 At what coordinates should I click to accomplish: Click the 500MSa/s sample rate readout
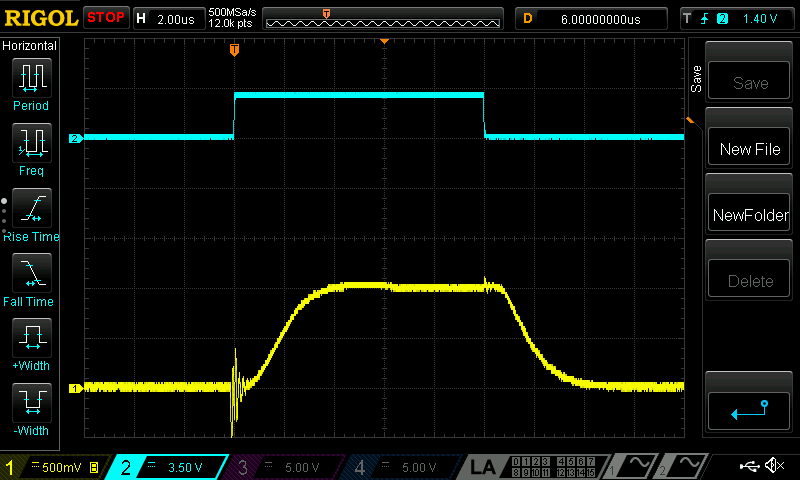coord(232,12)
